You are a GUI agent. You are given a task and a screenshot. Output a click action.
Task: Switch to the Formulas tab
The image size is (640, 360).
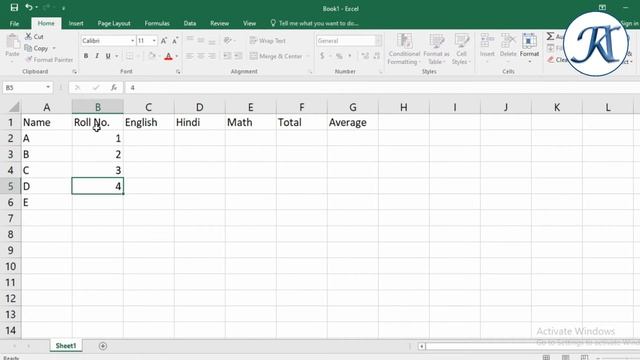click(157, 23)
